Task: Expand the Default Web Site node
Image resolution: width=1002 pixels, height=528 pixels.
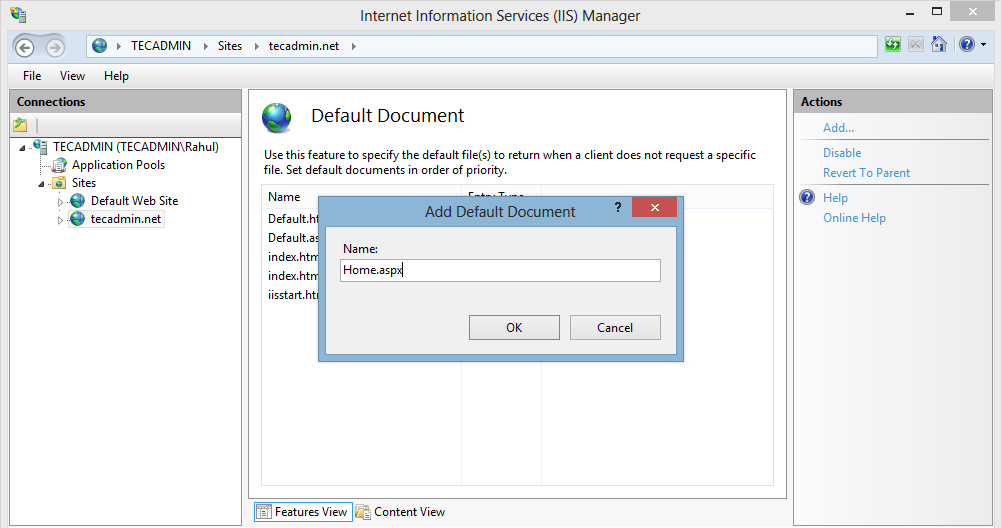Action: pyautogui.click(x=61, y=202)
